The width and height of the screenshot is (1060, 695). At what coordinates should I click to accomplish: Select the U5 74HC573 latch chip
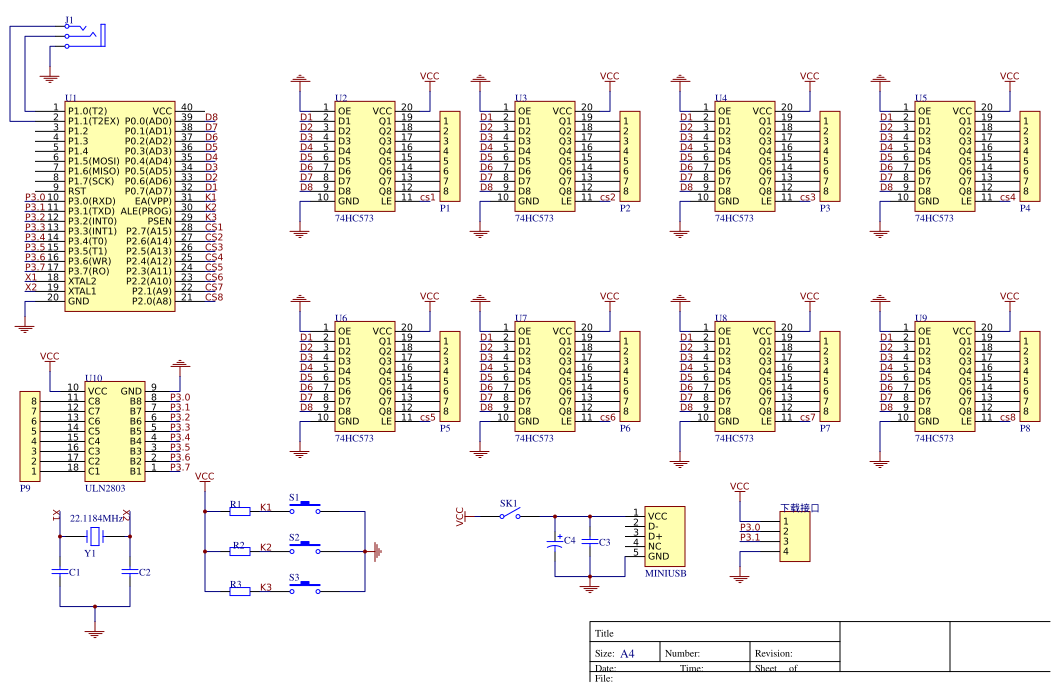(945, 156)
